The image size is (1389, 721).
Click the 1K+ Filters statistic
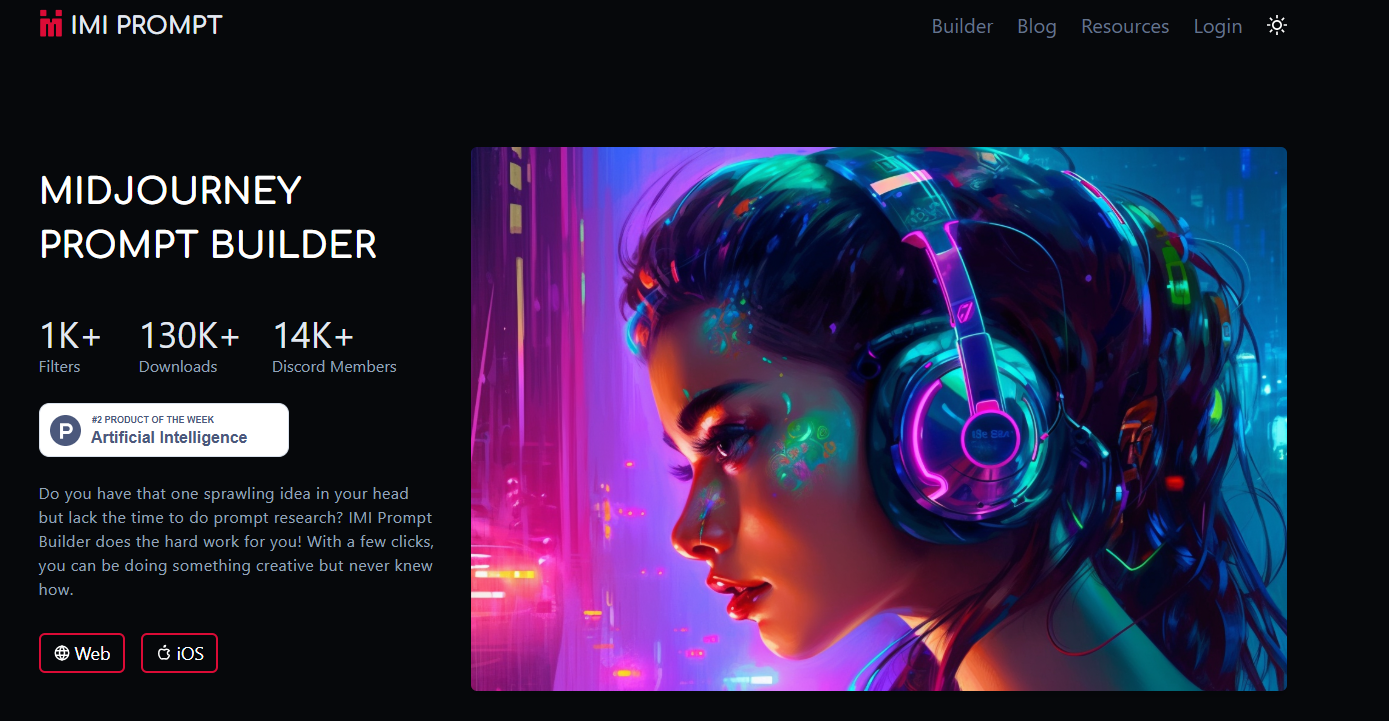(x=70, y=346)
